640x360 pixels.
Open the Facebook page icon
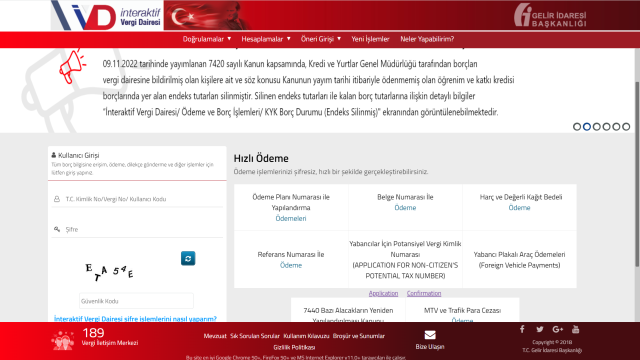pyautogui.click(x=522, y=329)
